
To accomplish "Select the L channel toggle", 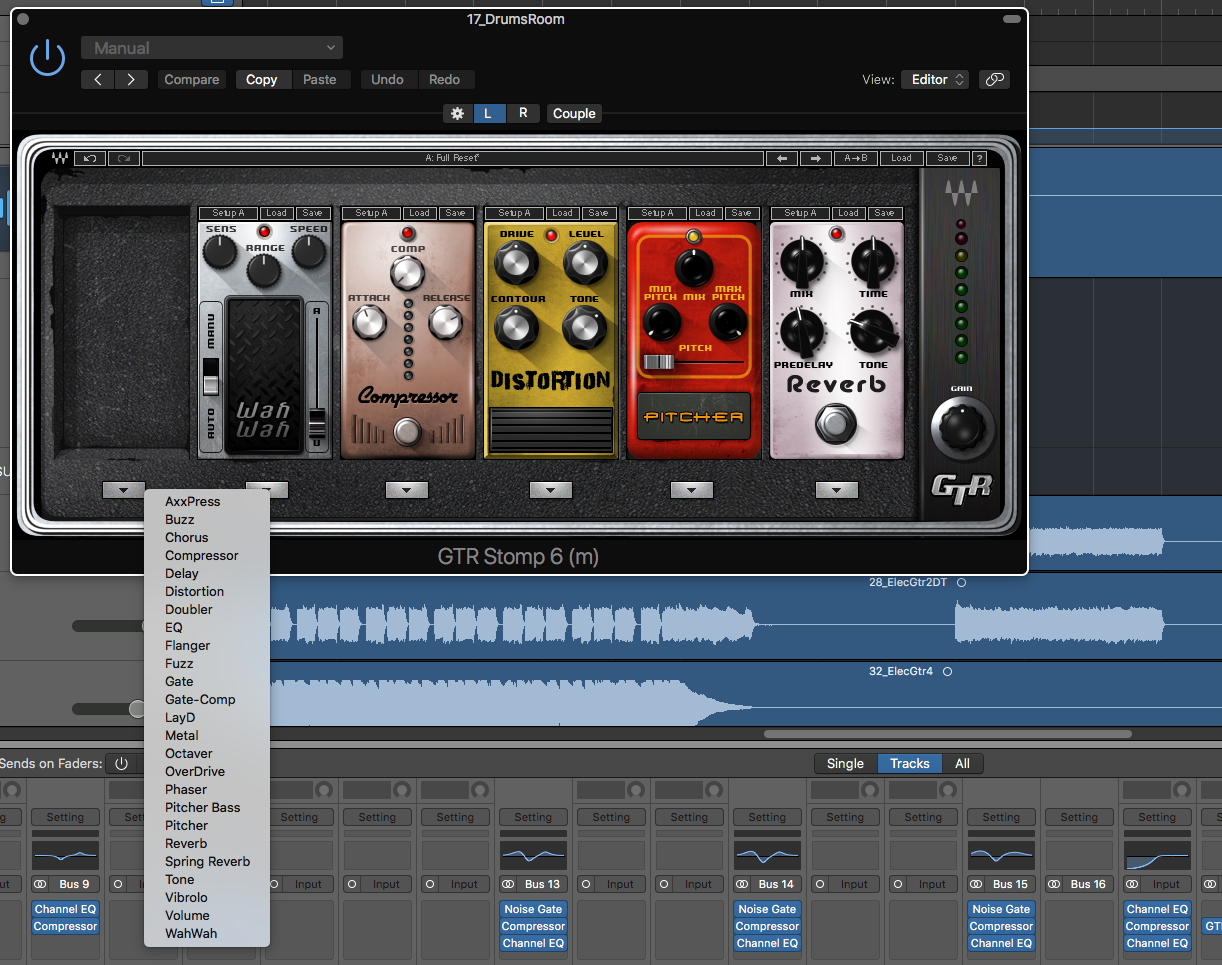I will 488,113.
